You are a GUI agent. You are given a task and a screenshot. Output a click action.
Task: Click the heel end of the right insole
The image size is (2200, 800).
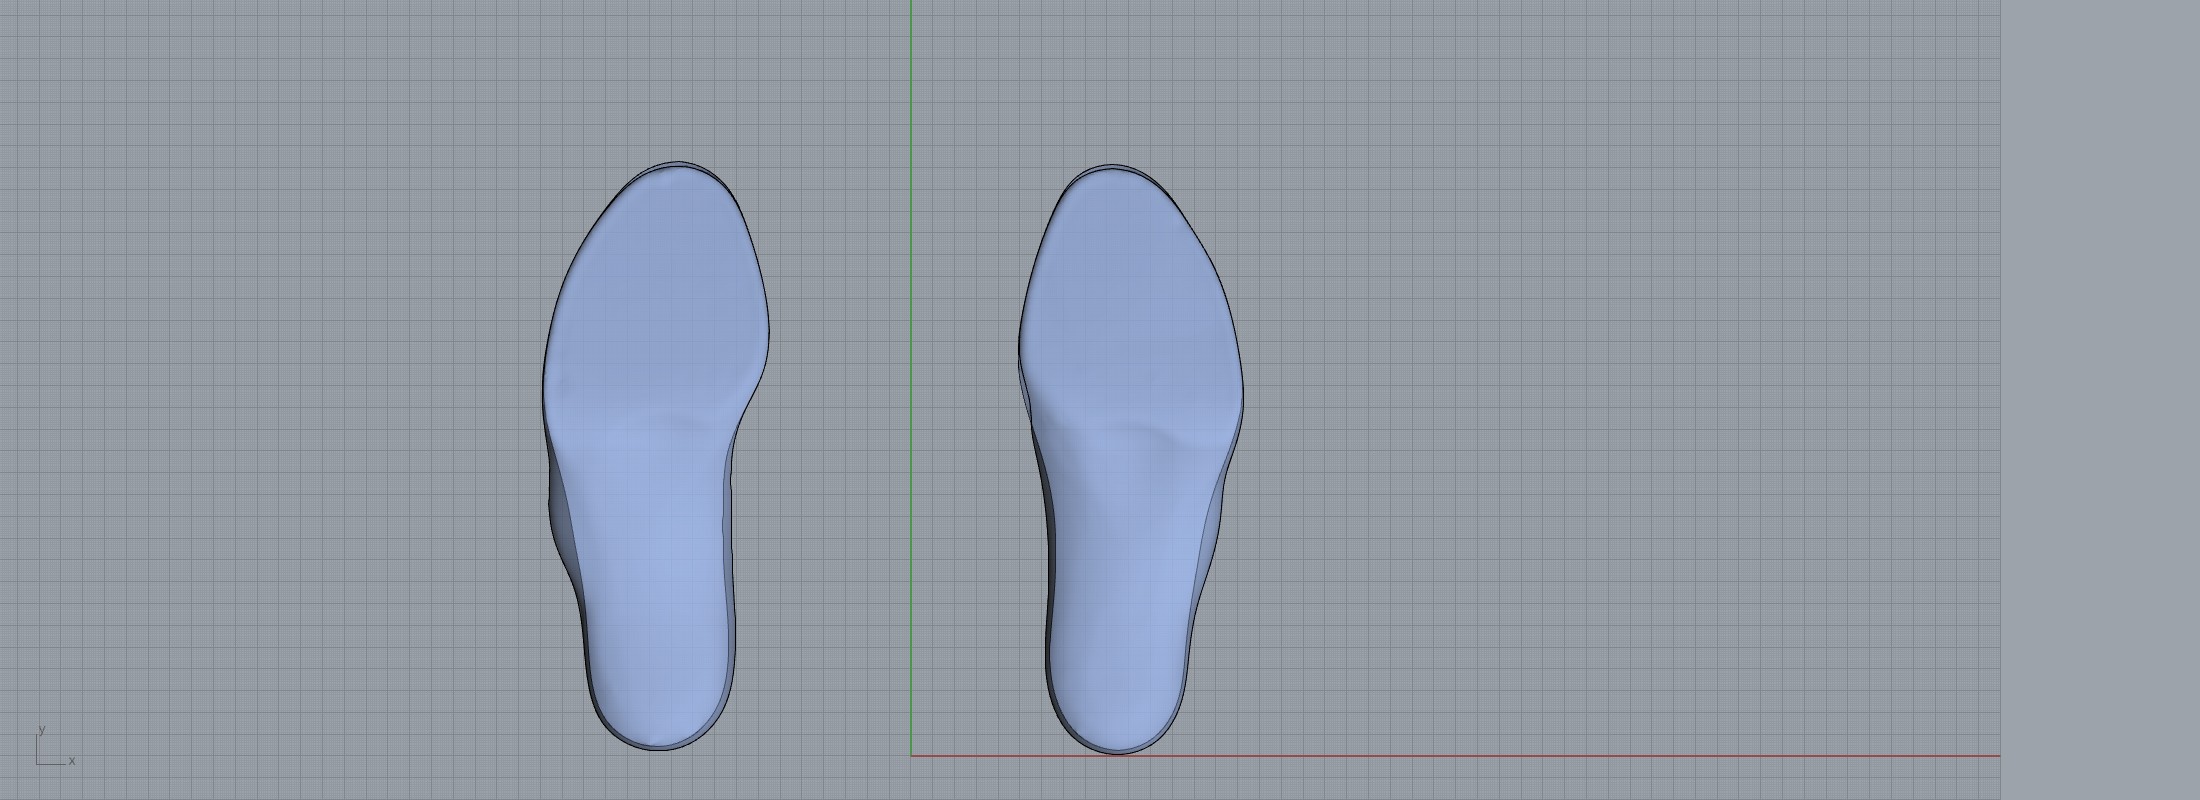pyautogui.click(x=1117, y=751)
